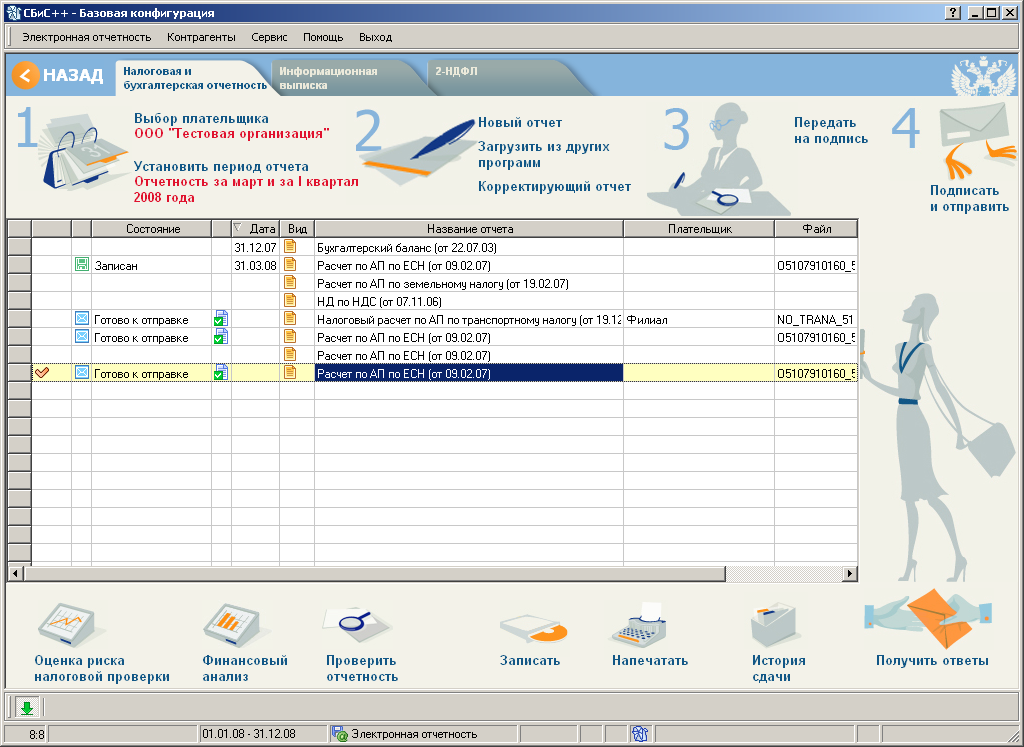Click row selector of Бухгалтерский баланс row

pos(19,247)
